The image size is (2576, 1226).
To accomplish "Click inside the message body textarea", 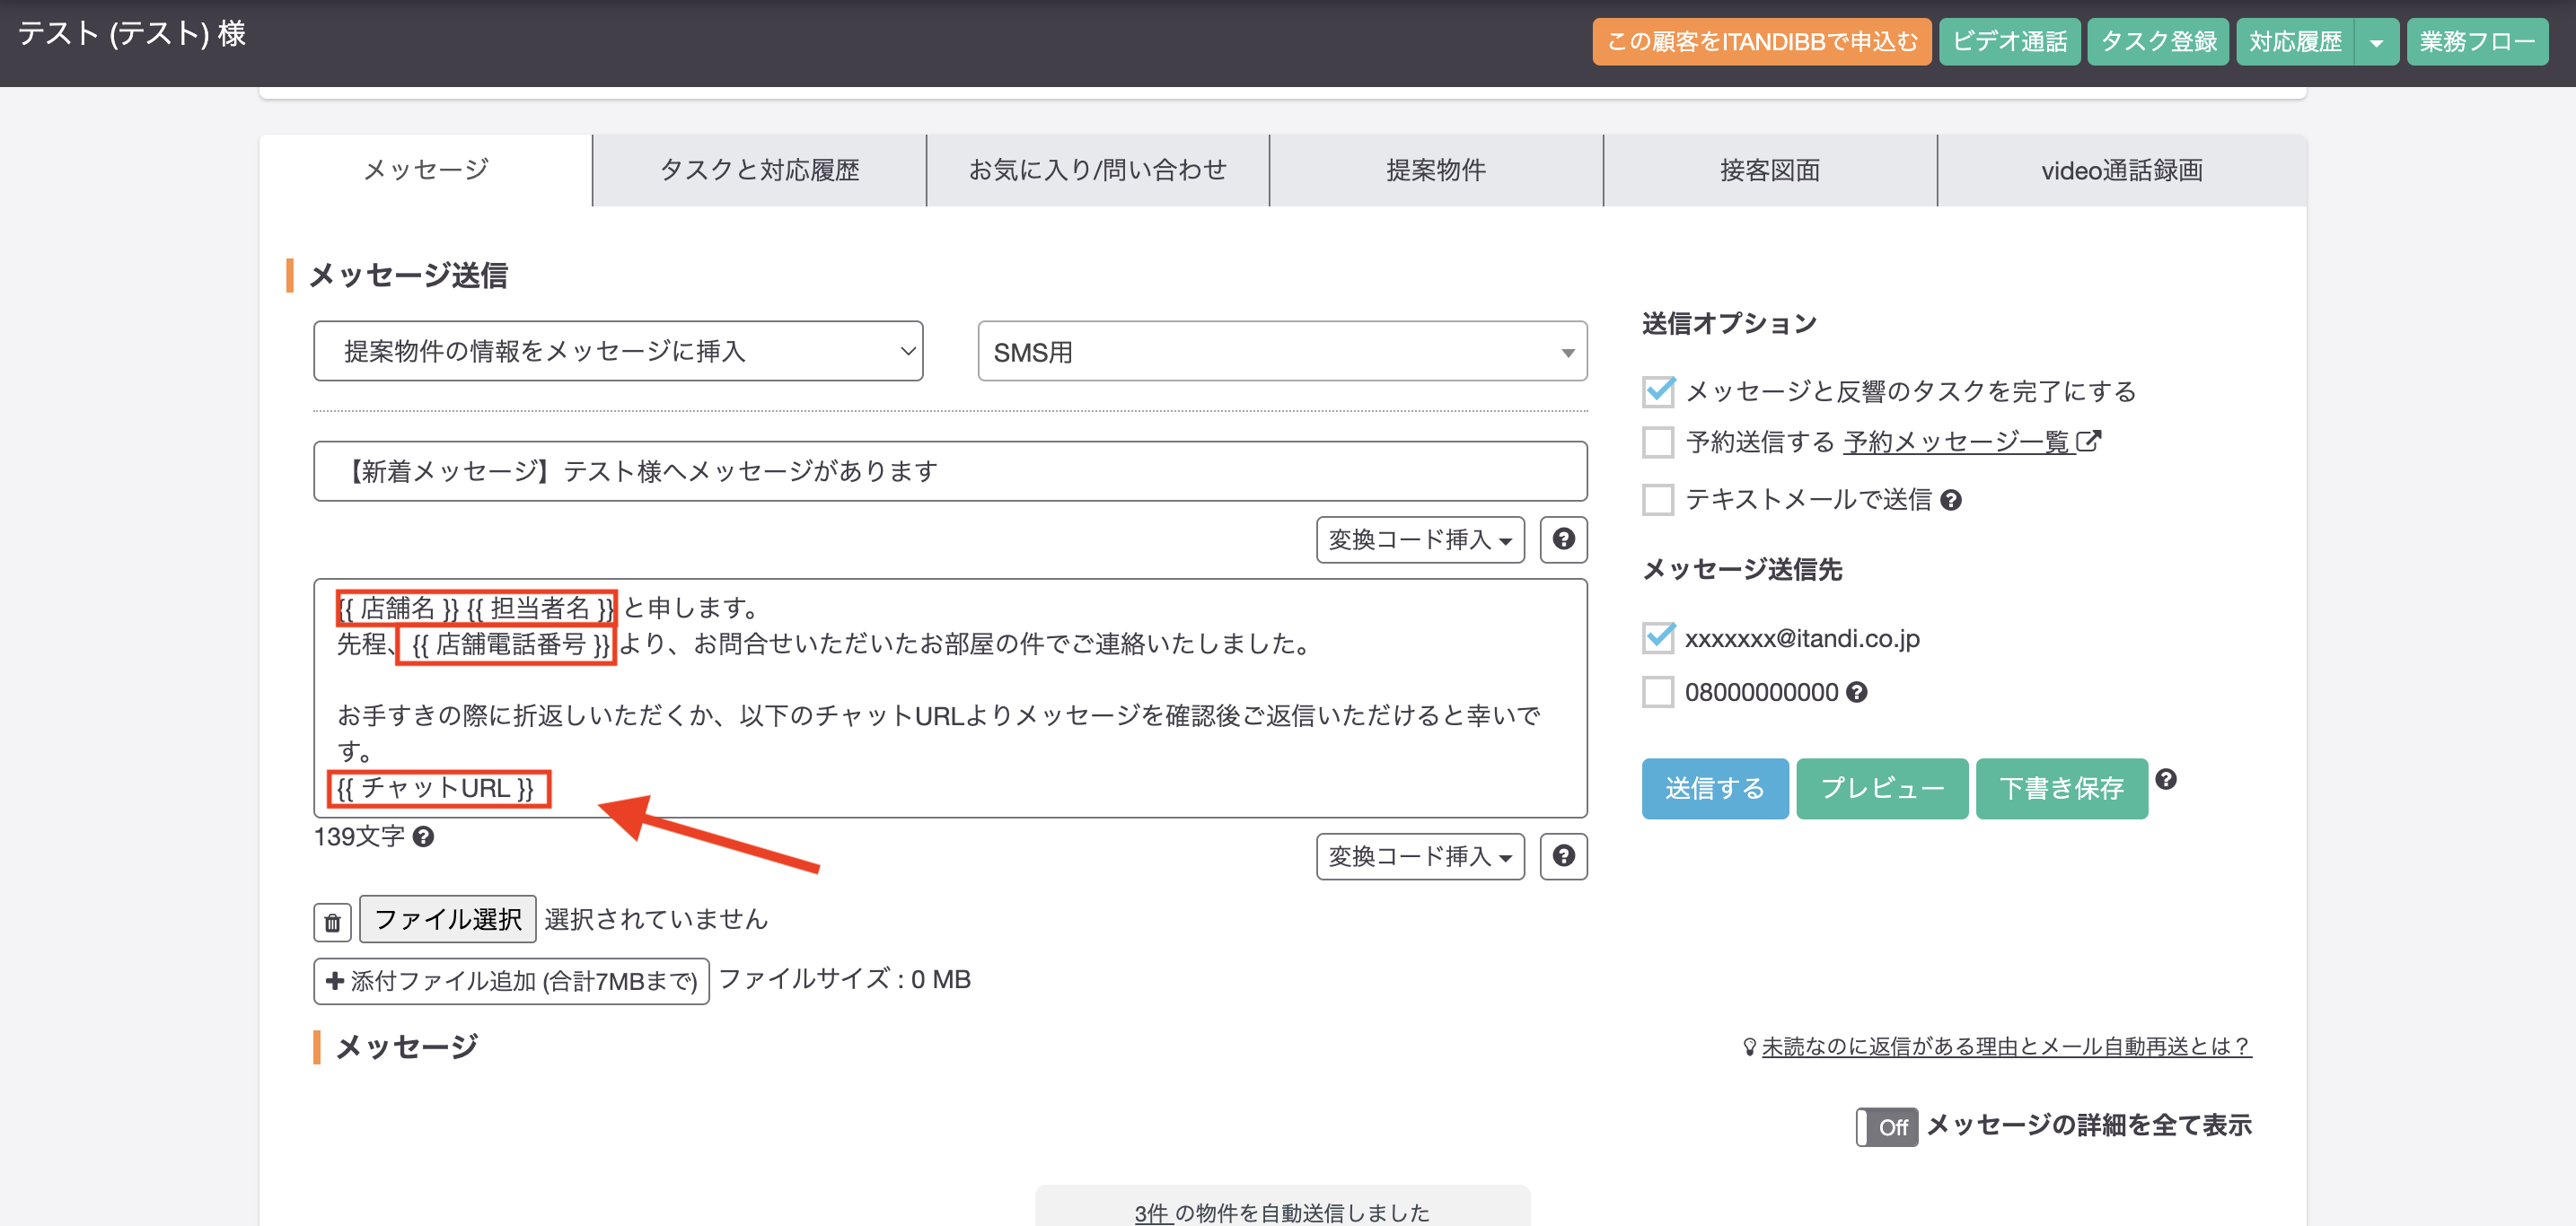I will point(950,698).
